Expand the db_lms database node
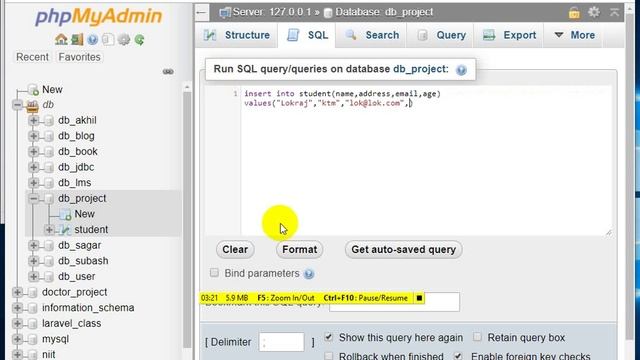Viewport: 640px width, 360px height. (33, 183)
